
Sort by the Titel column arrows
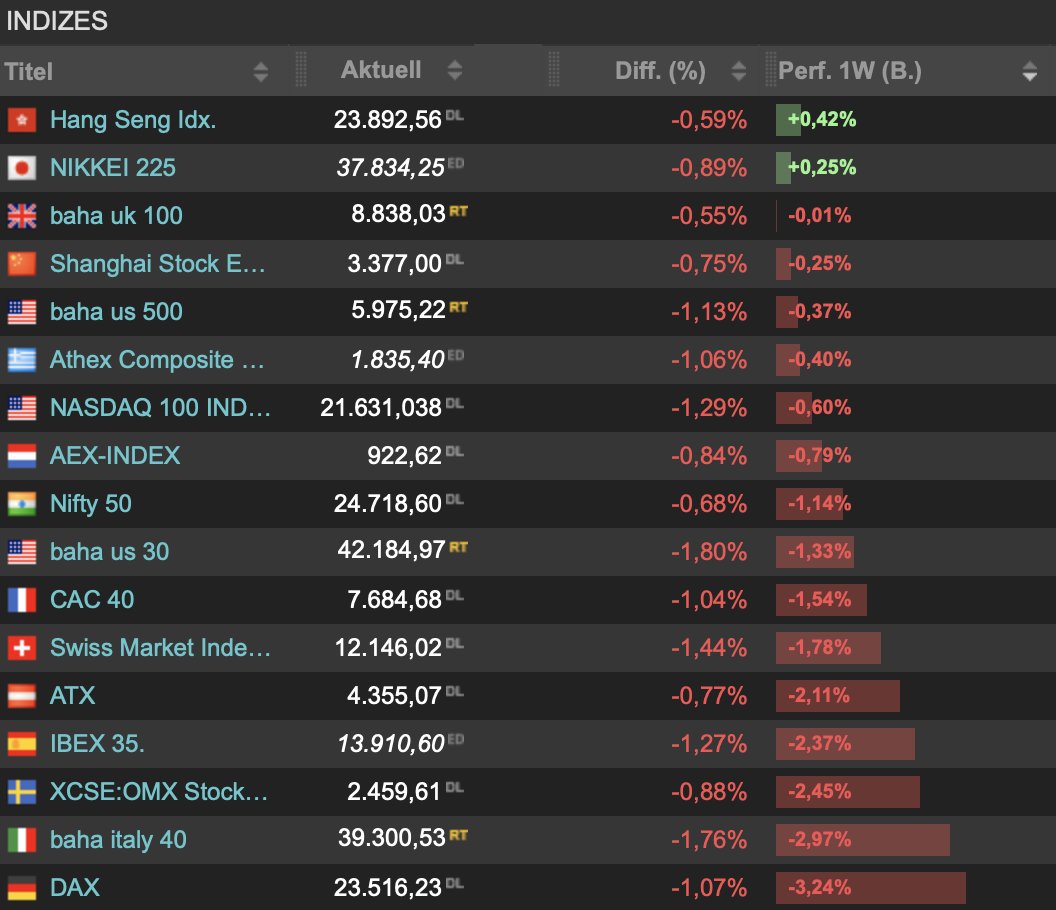(261, 71)
